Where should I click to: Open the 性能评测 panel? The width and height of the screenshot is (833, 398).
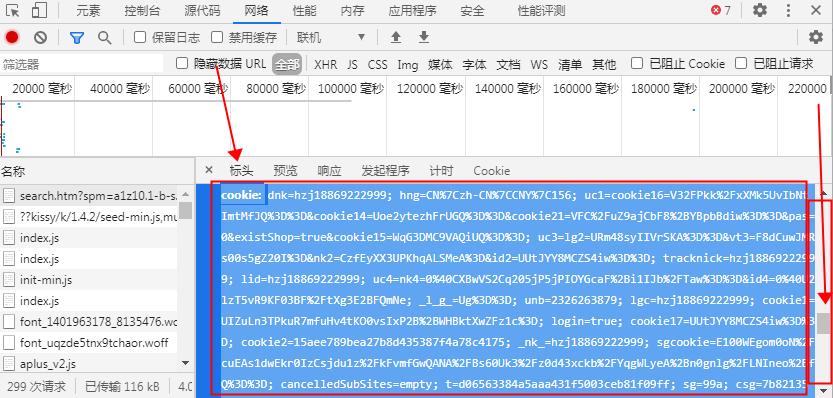pyautogui.click(x=541, y=10)
